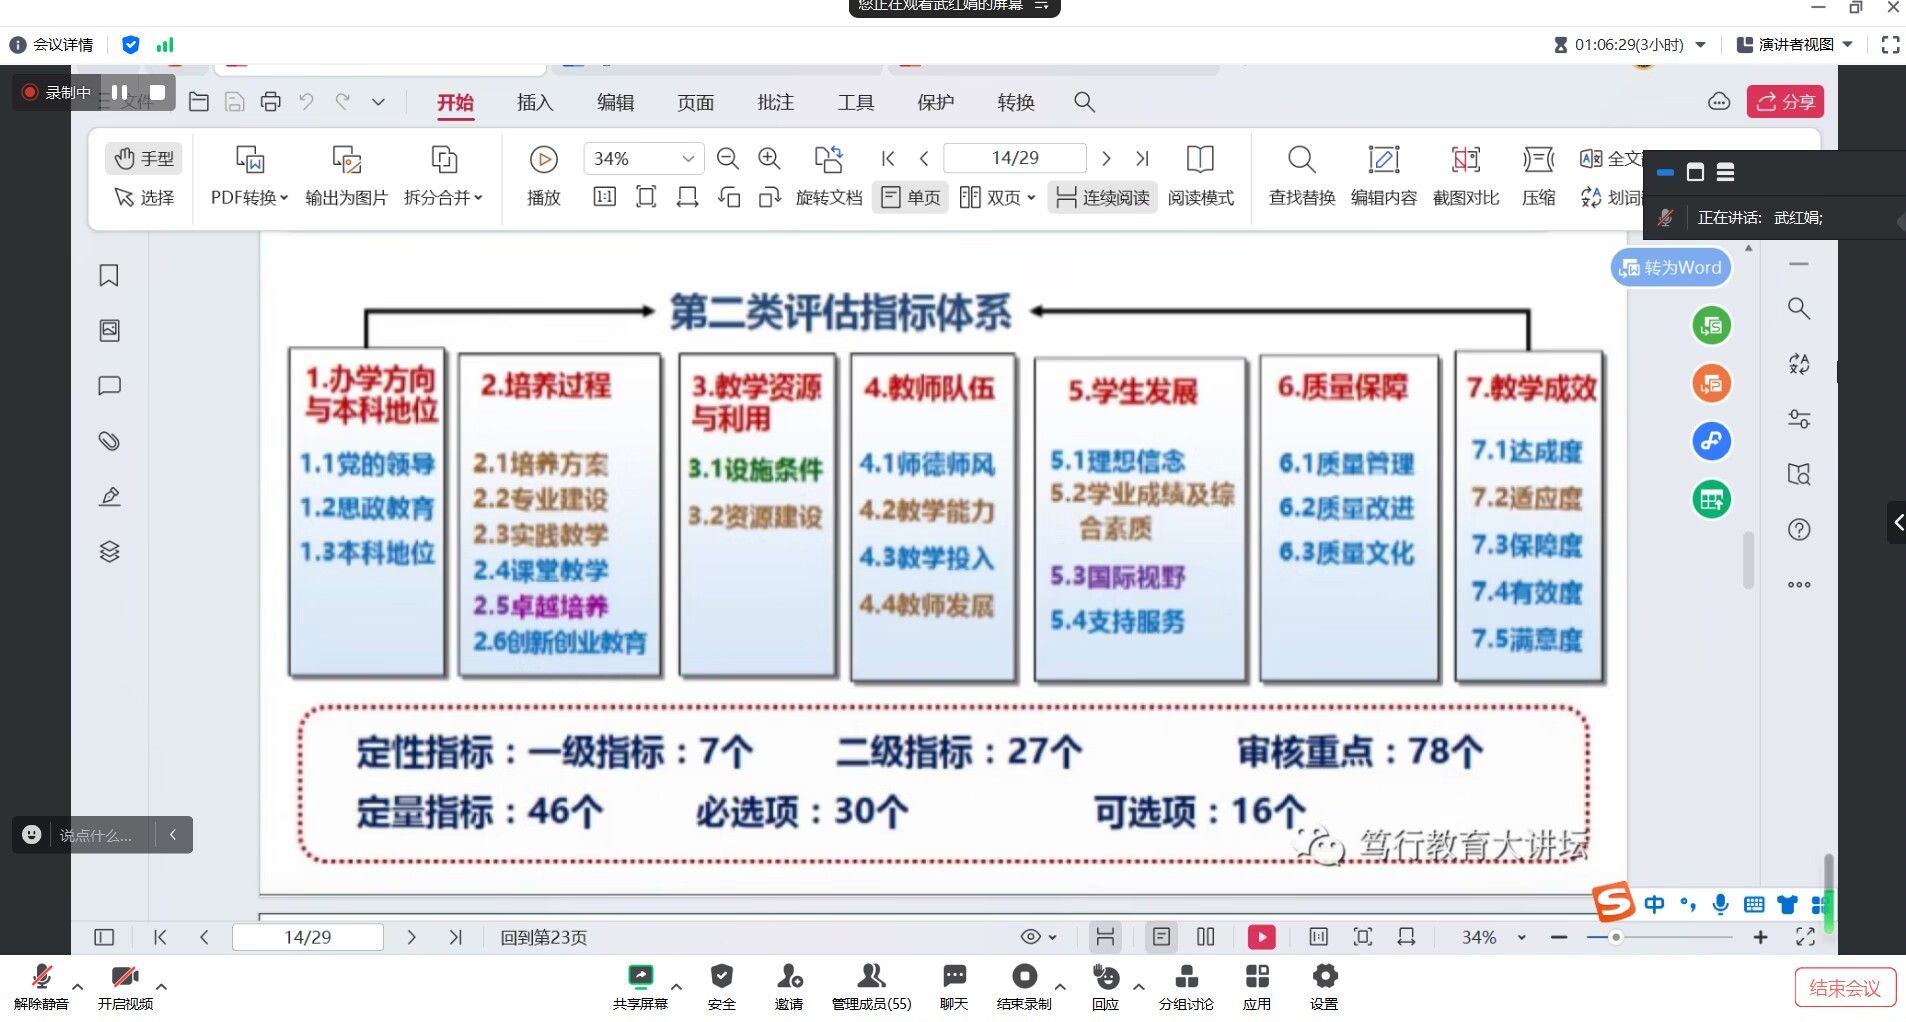Screen dimensions: 1906x1022
Task: Open the Protect tab
Action: [935, 102]
